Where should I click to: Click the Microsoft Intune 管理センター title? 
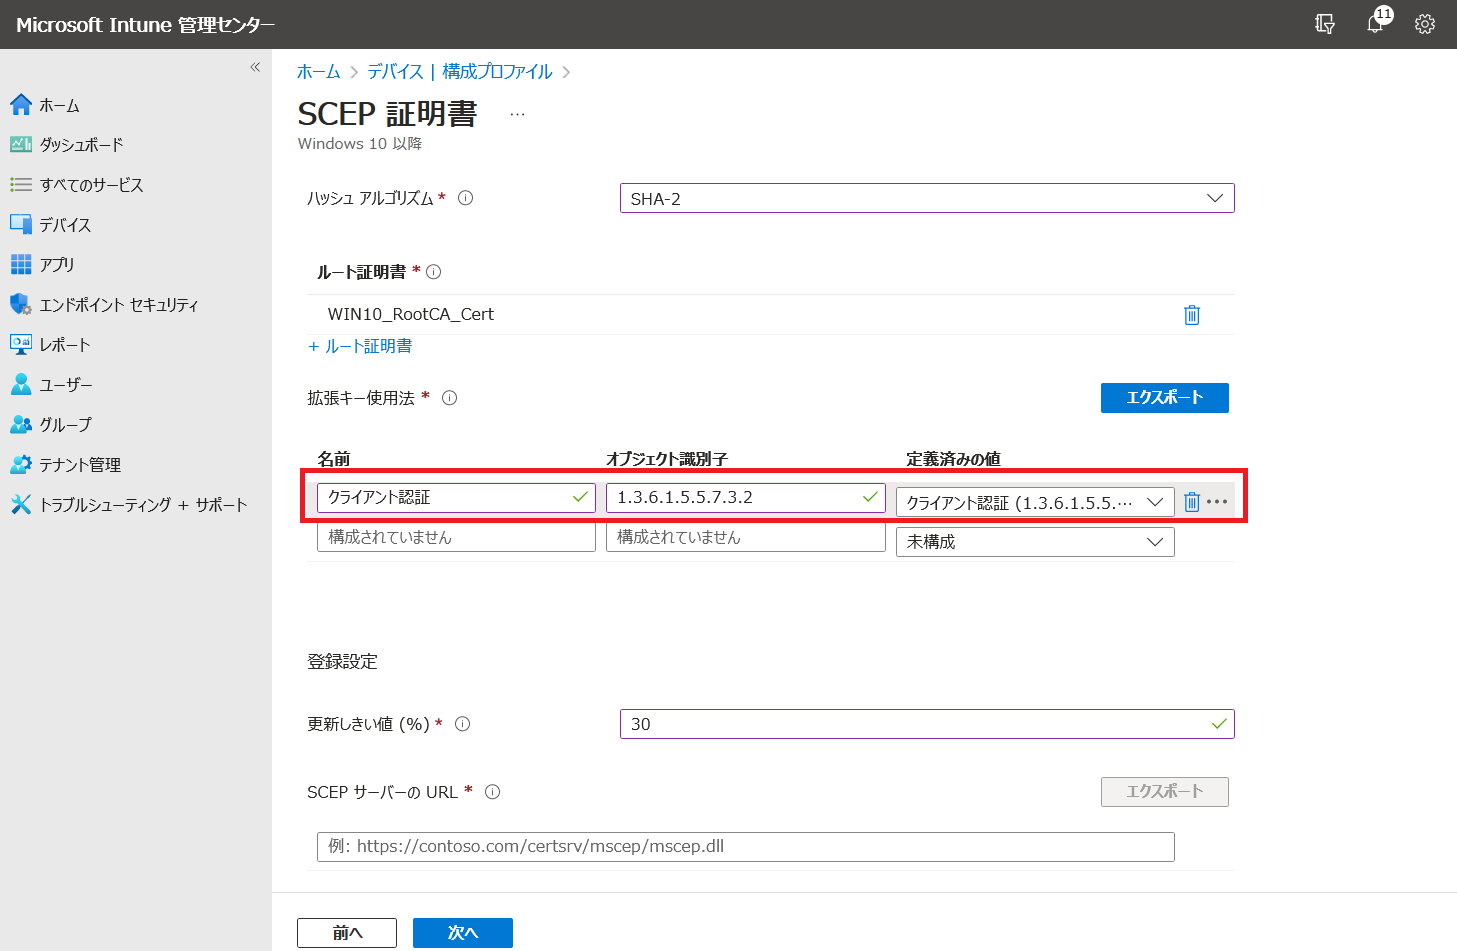coord(146,25)
